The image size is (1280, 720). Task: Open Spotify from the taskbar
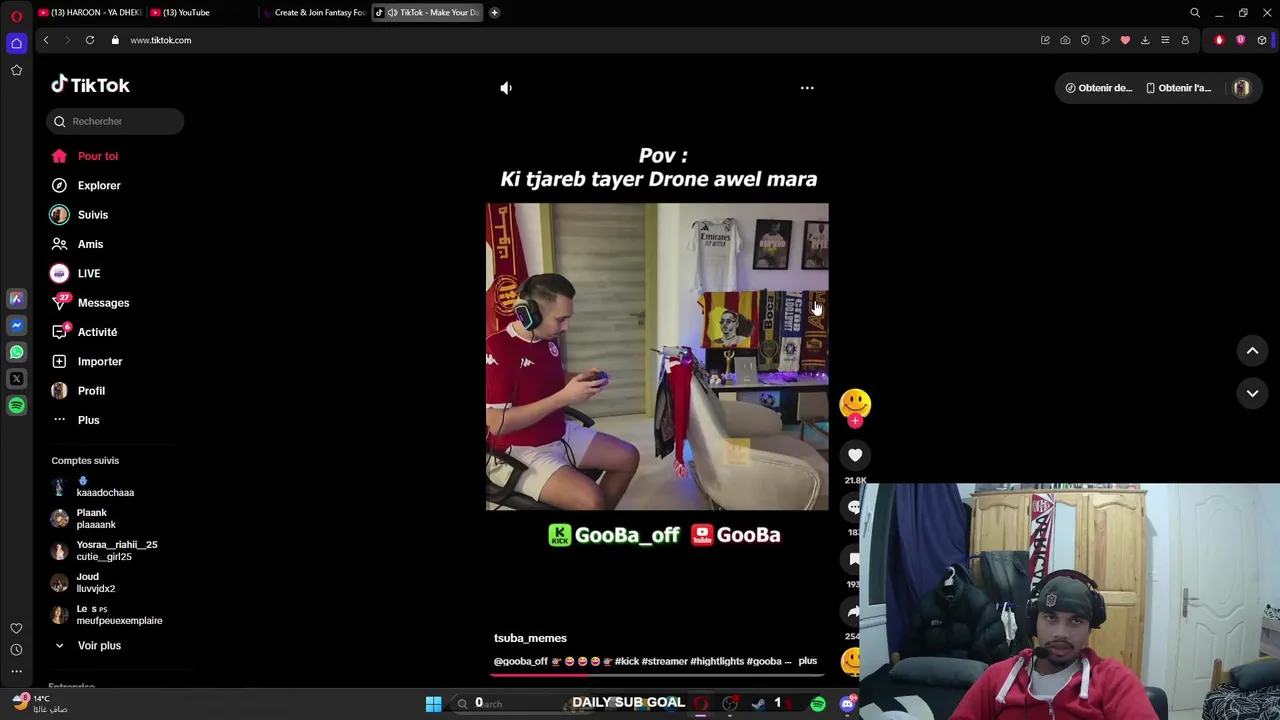click(818, 704)
